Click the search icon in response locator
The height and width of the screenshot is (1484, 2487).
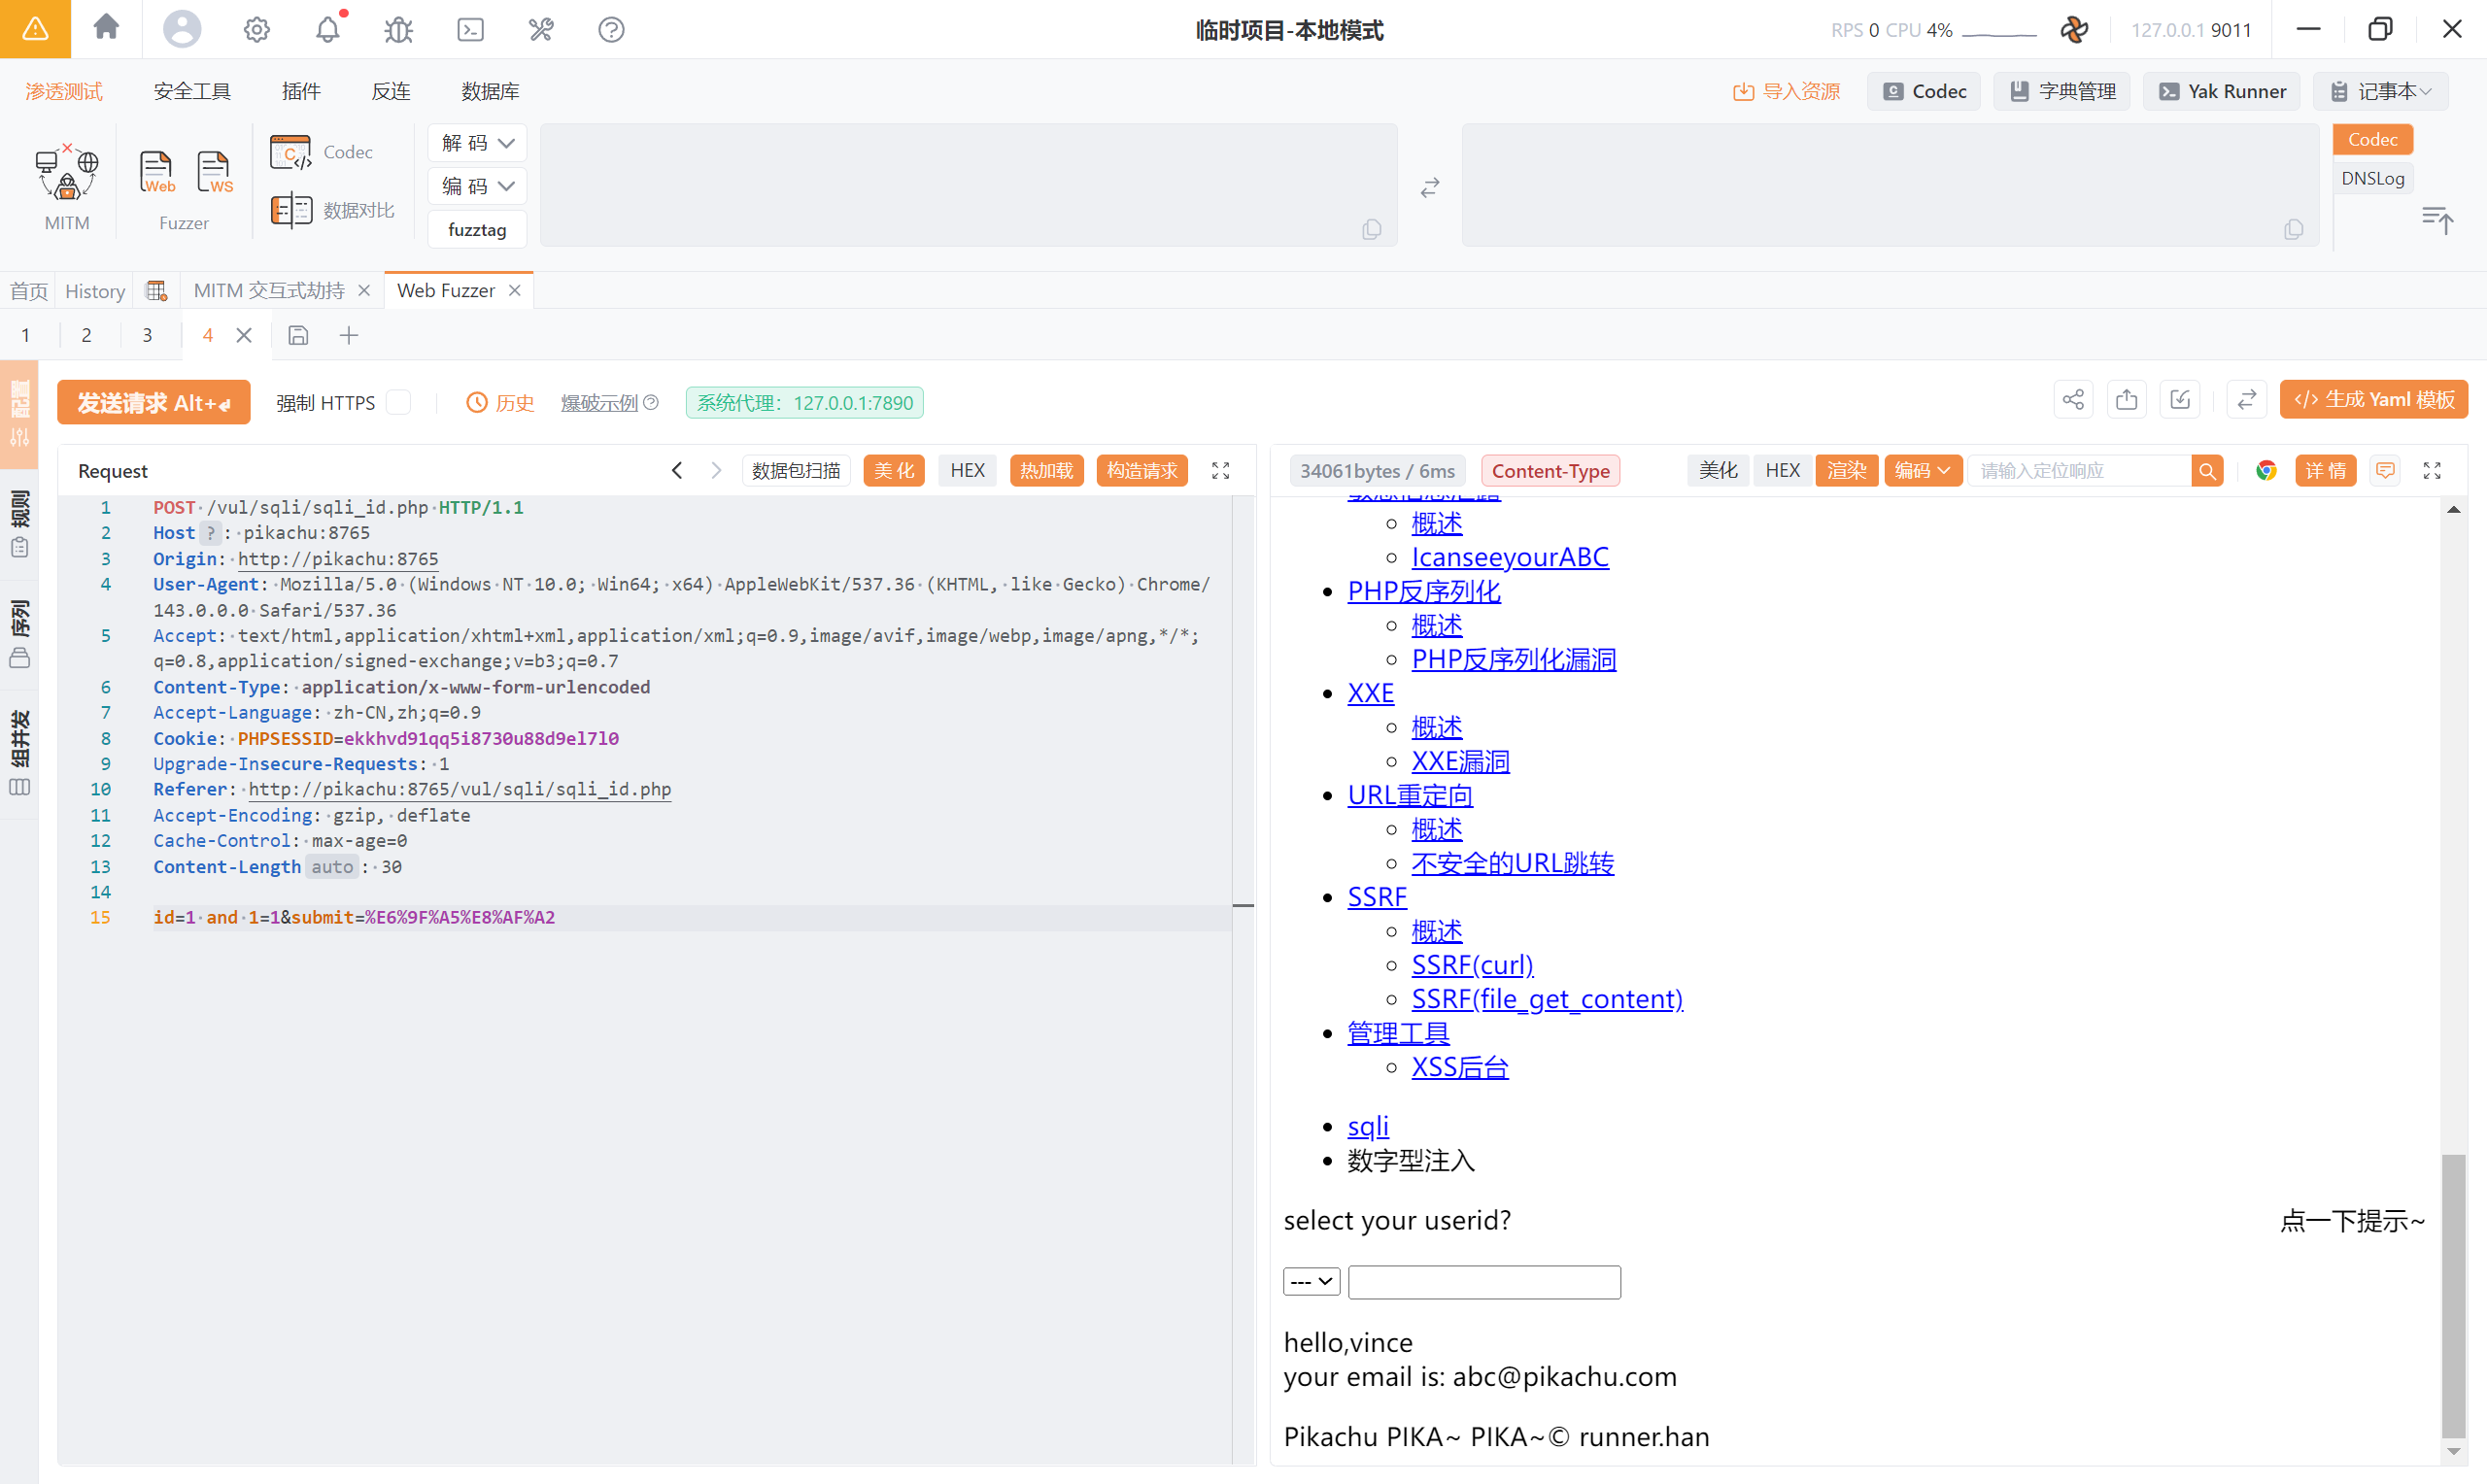point(2207,470)
